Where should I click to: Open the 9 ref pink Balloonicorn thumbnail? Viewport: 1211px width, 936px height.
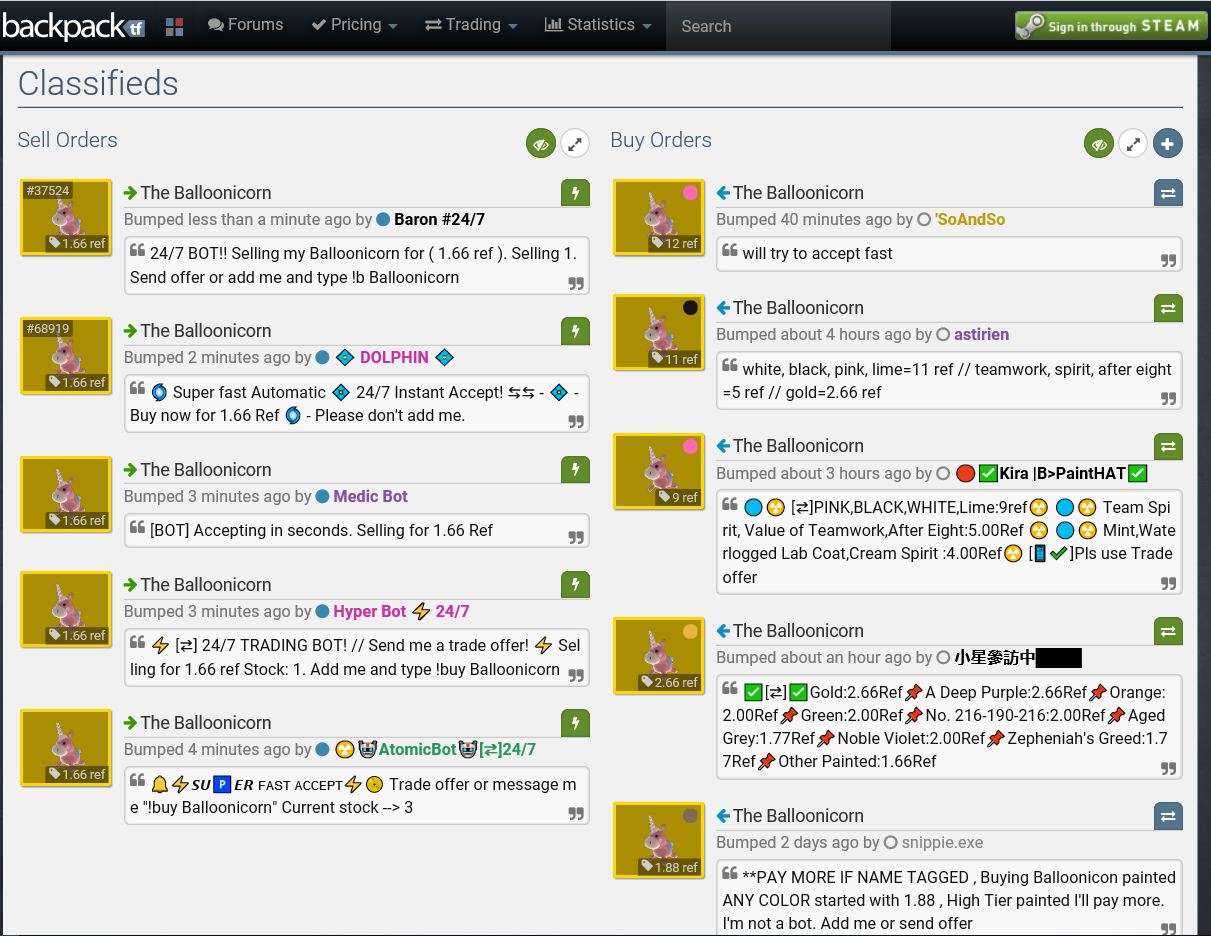click(658, 471)
